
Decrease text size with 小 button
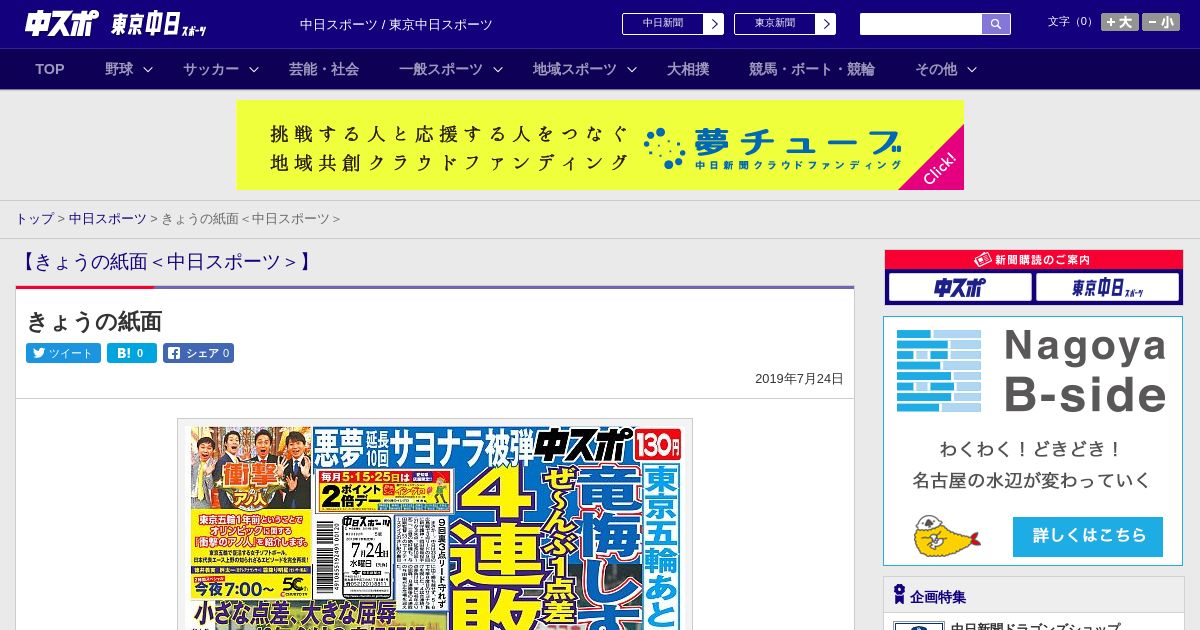pyautogui.click(x=1161, y=22)
